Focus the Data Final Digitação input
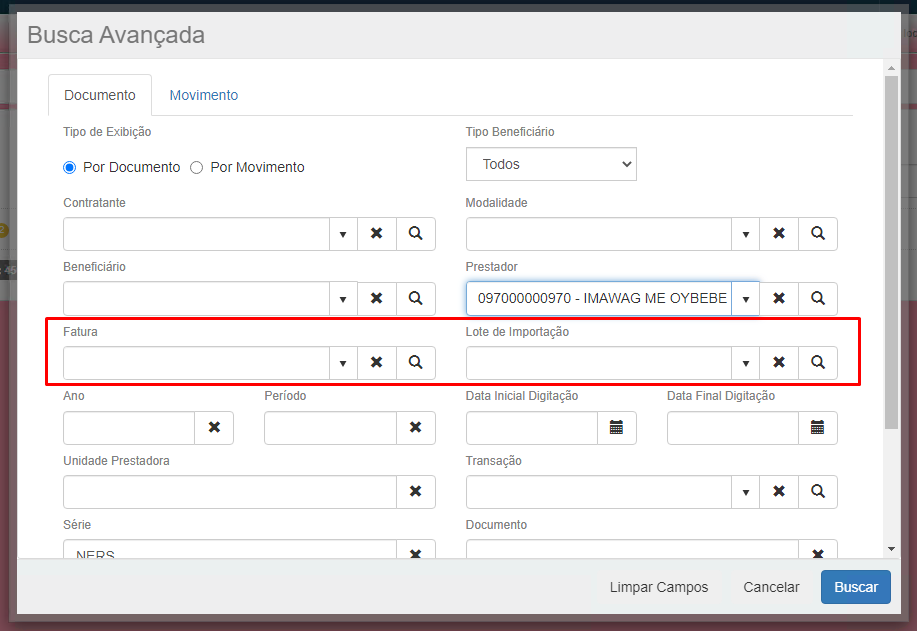This screenshot has width=917, height=631. (x=733, y=427)
